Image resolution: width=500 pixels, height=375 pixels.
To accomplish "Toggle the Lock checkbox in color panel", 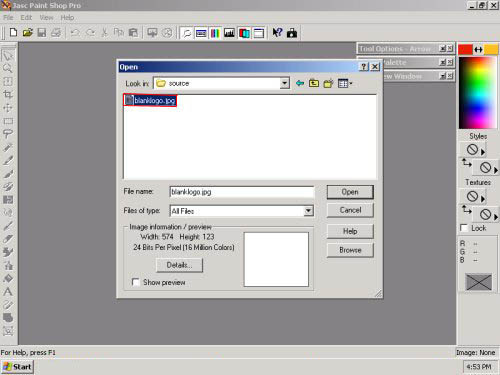I will (464, 228).
